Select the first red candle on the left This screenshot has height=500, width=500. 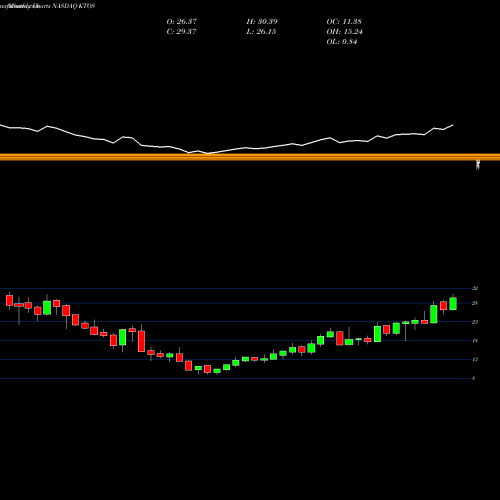(x=9, y=300)
